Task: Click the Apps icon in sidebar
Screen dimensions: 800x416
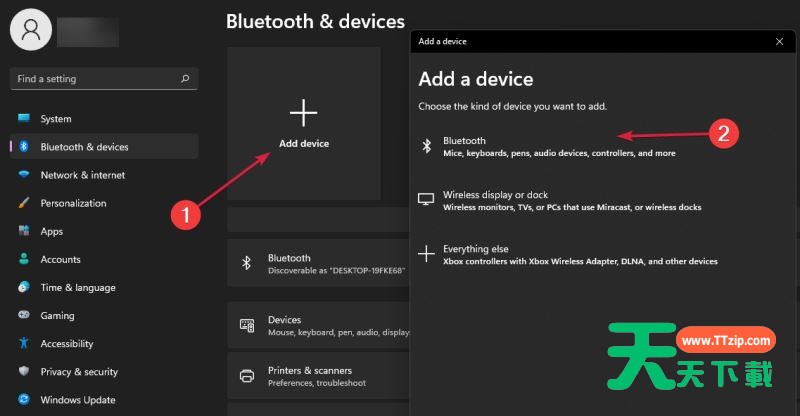Action: (x=23, y=231)
